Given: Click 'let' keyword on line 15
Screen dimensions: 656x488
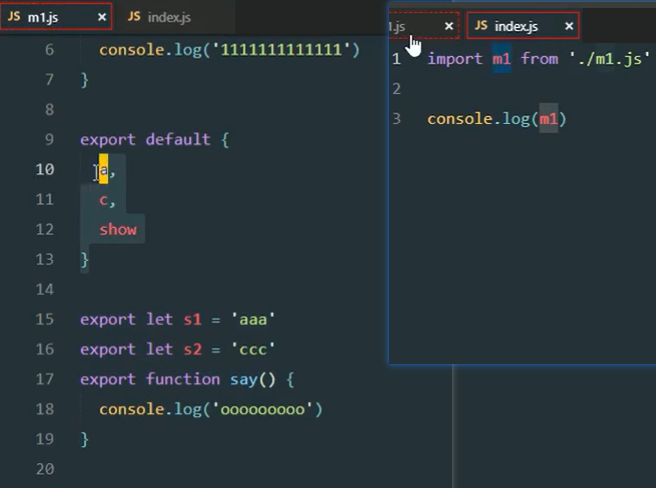Looking at the screenshot, I should [159, 319].
